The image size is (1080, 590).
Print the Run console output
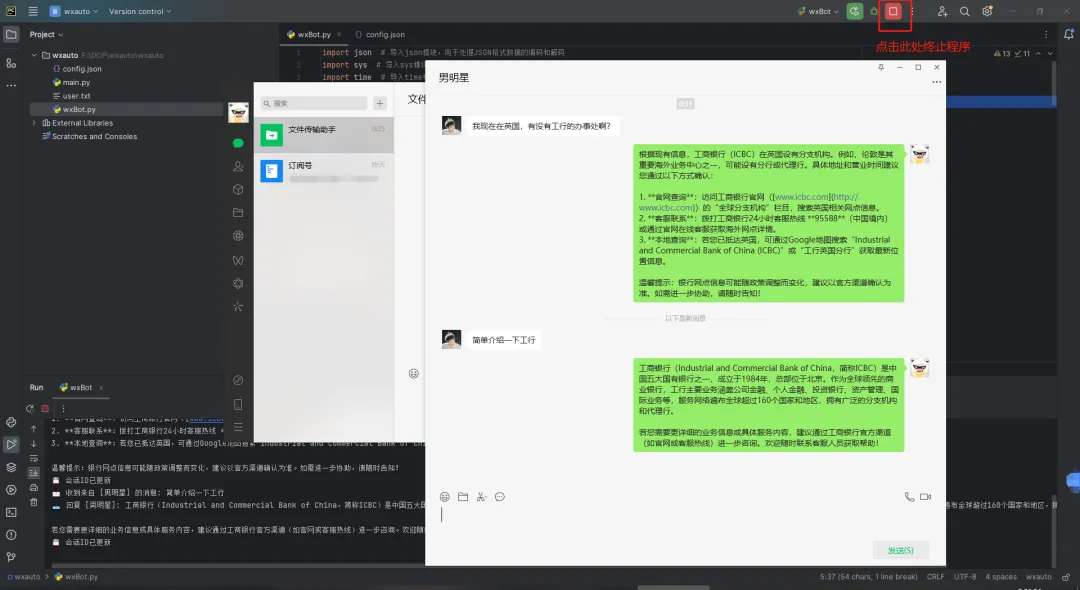(34, 487)
